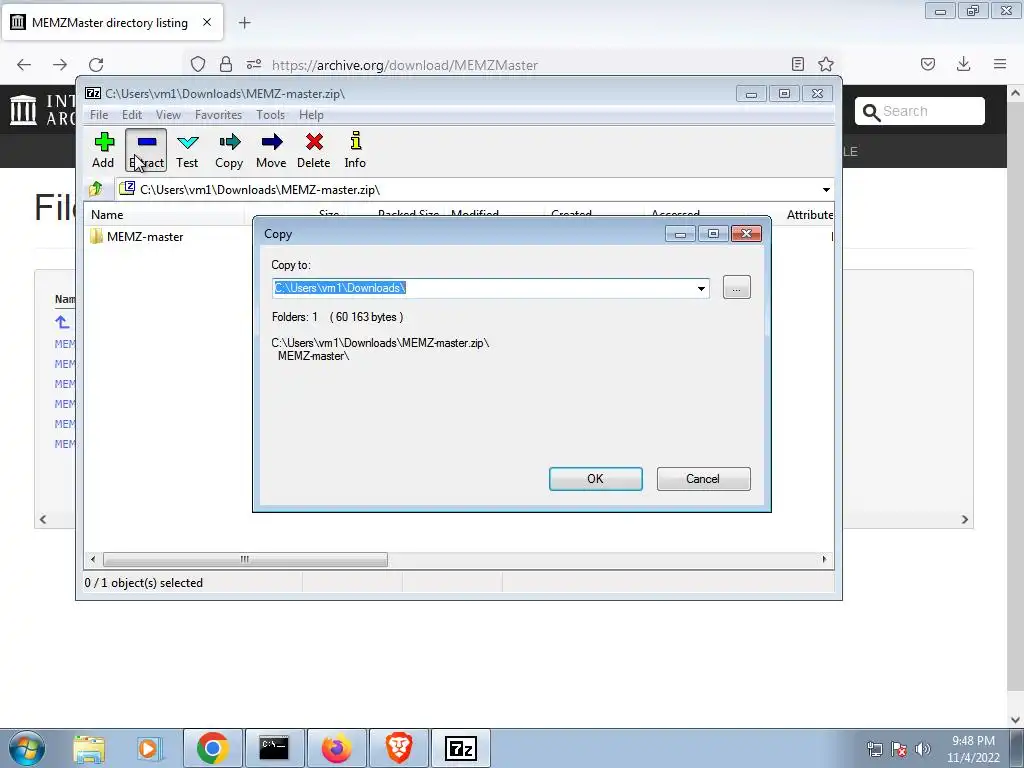
Task: Go forward in the Firefox browser
Action: click(x=60, y=65)
